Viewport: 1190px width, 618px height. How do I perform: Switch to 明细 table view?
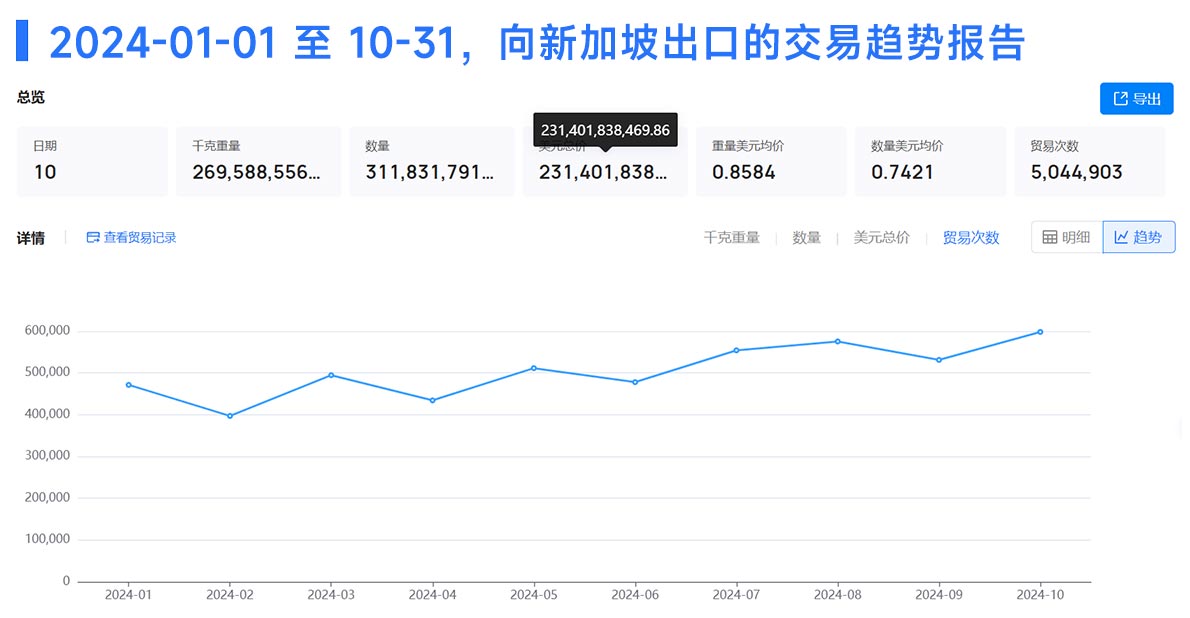(1066, 237)
